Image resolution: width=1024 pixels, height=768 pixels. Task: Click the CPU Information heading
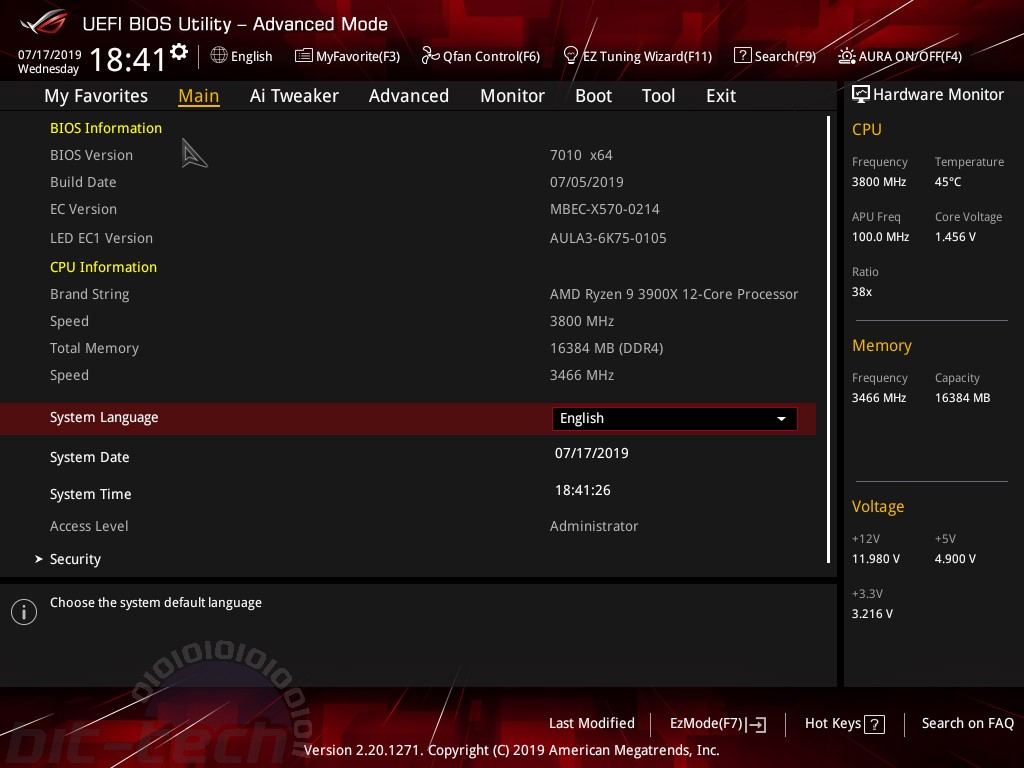click(x=103, y=267)
